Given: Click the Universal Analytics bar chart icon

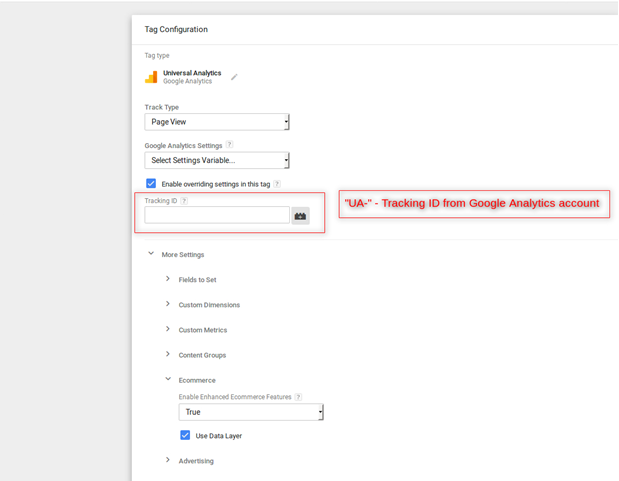Looking at the screenshot, I should (x=151, y=77).
